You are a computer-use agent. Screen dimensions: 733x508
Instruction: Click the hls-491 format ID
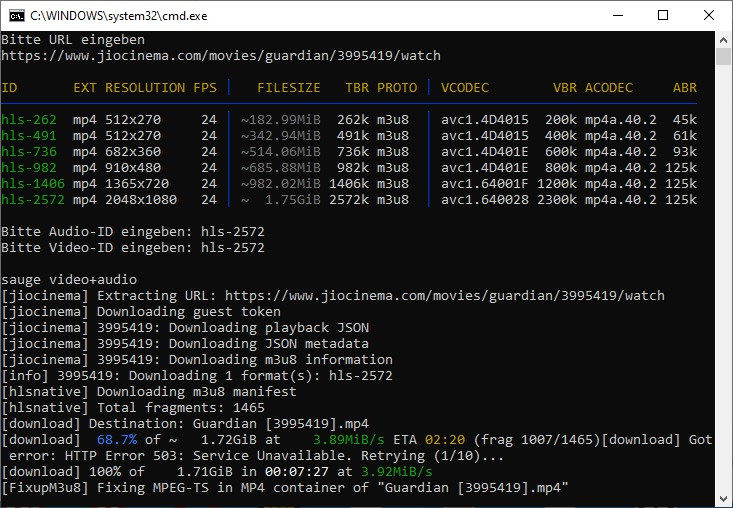29,136
